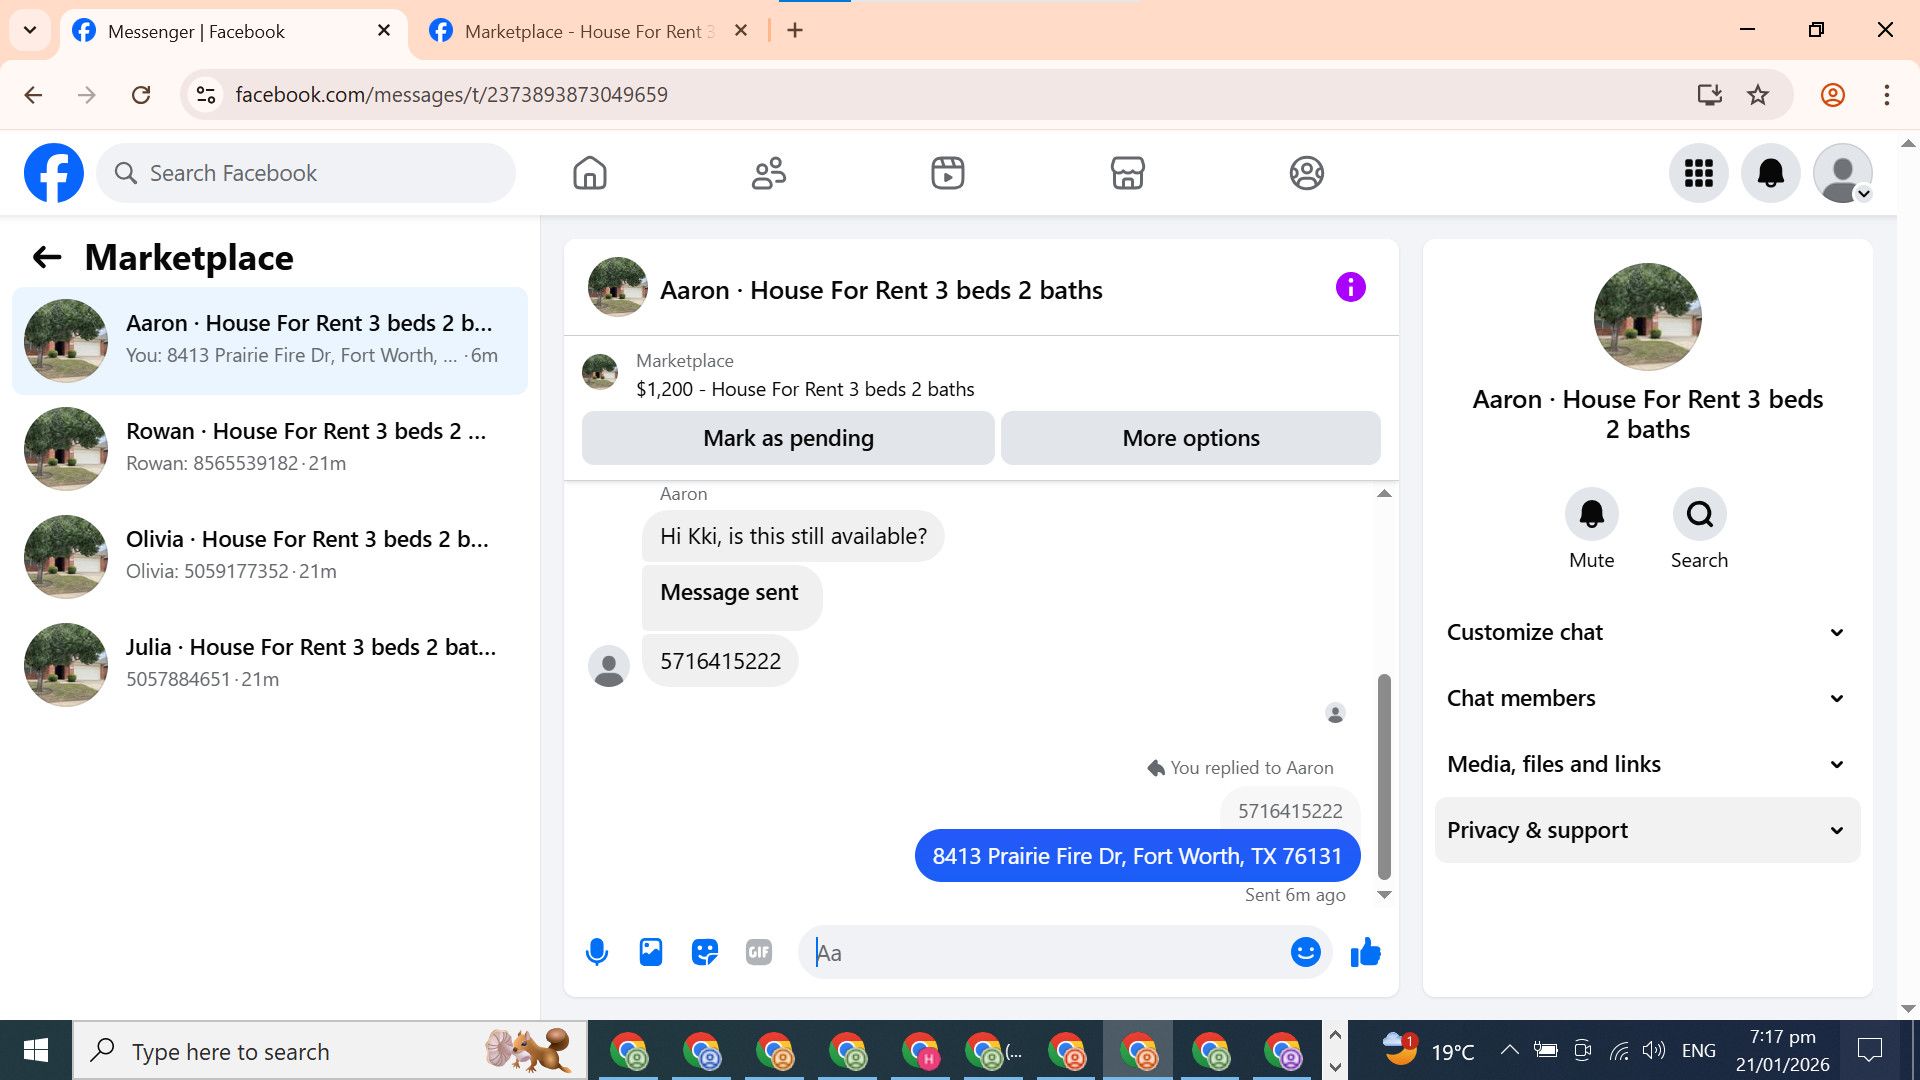Image resolution: width=1920 pixels, height=1080 pixels.
Task: Mute this conversation with Aaron
Action: click(x=1591, y=515)
